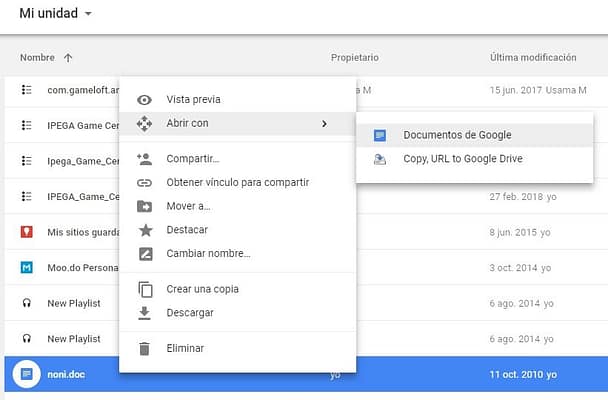
Task: Expand the Abrir con chevron arrow
Action: coord(324,124)
